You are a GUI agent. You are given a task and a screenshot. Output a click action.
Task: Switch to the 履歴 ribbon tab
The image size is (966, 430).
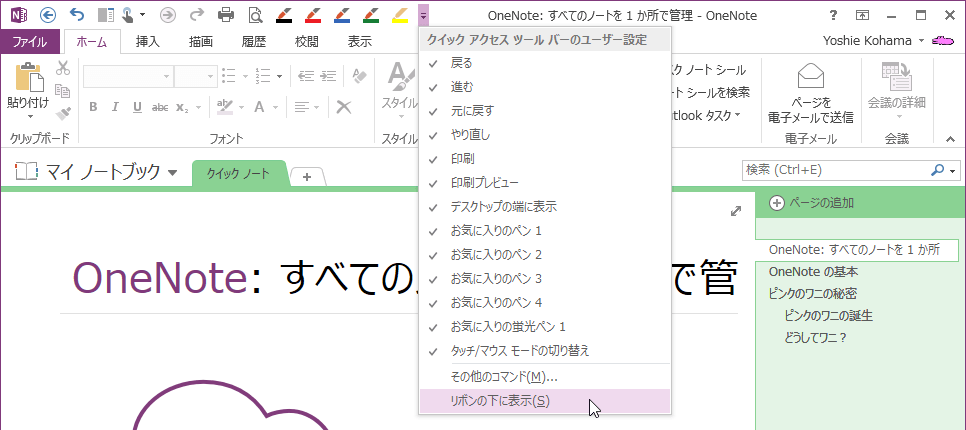click(x=254, y=42)
